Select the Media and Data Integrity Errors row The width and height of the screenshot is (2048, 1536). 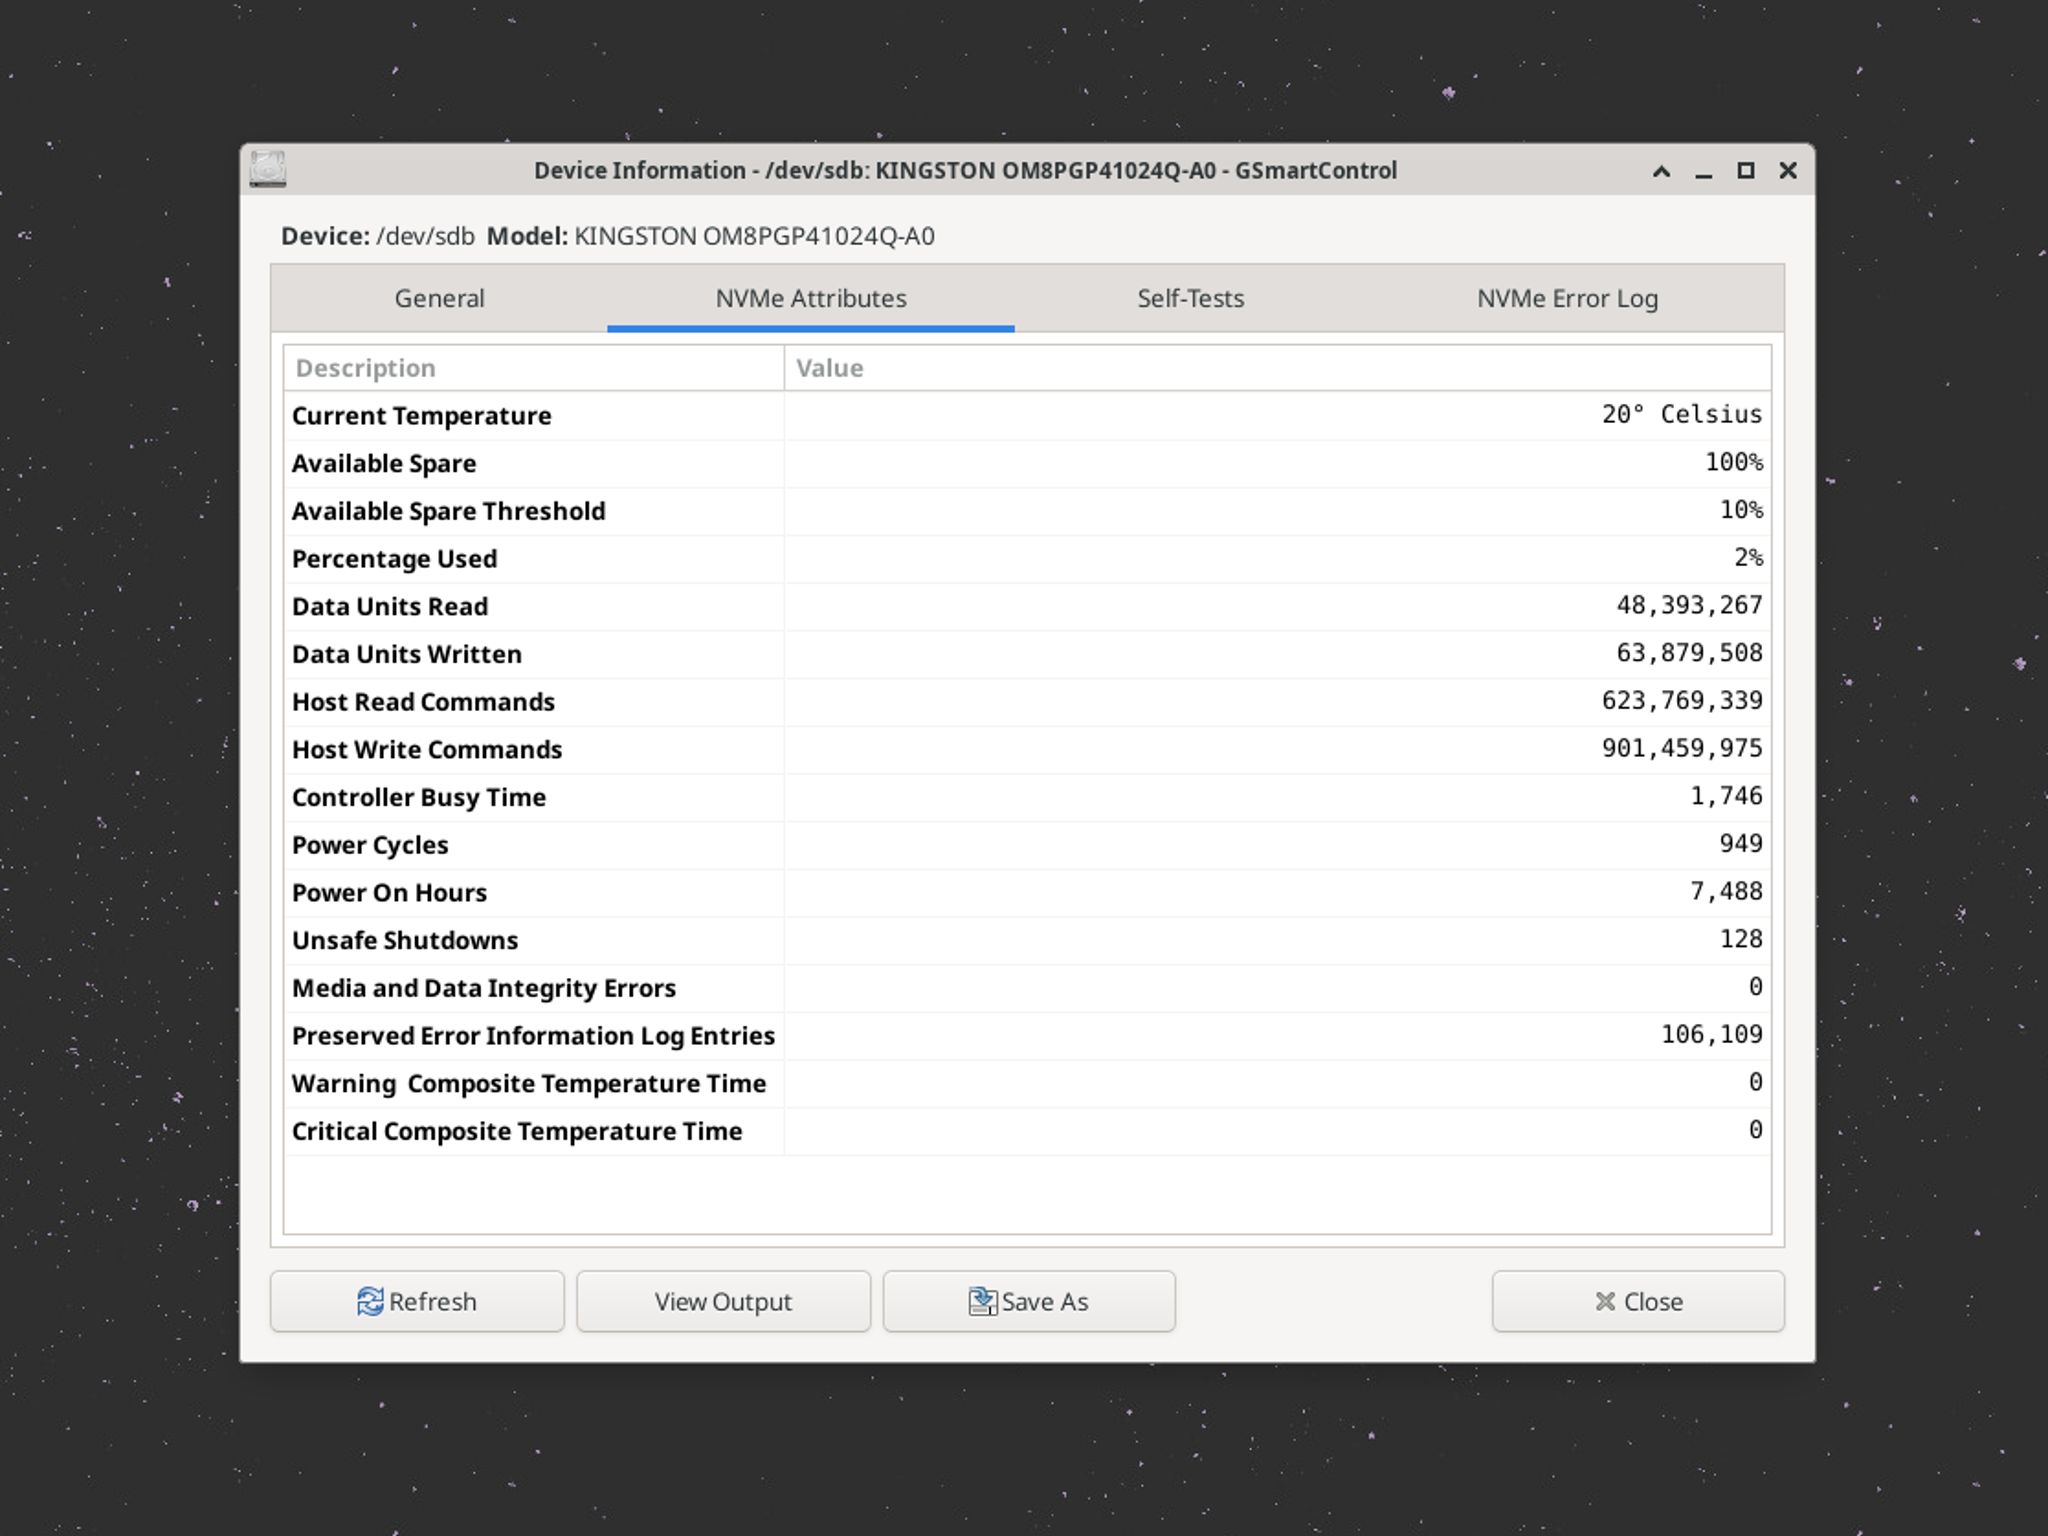coord(1027,988)
